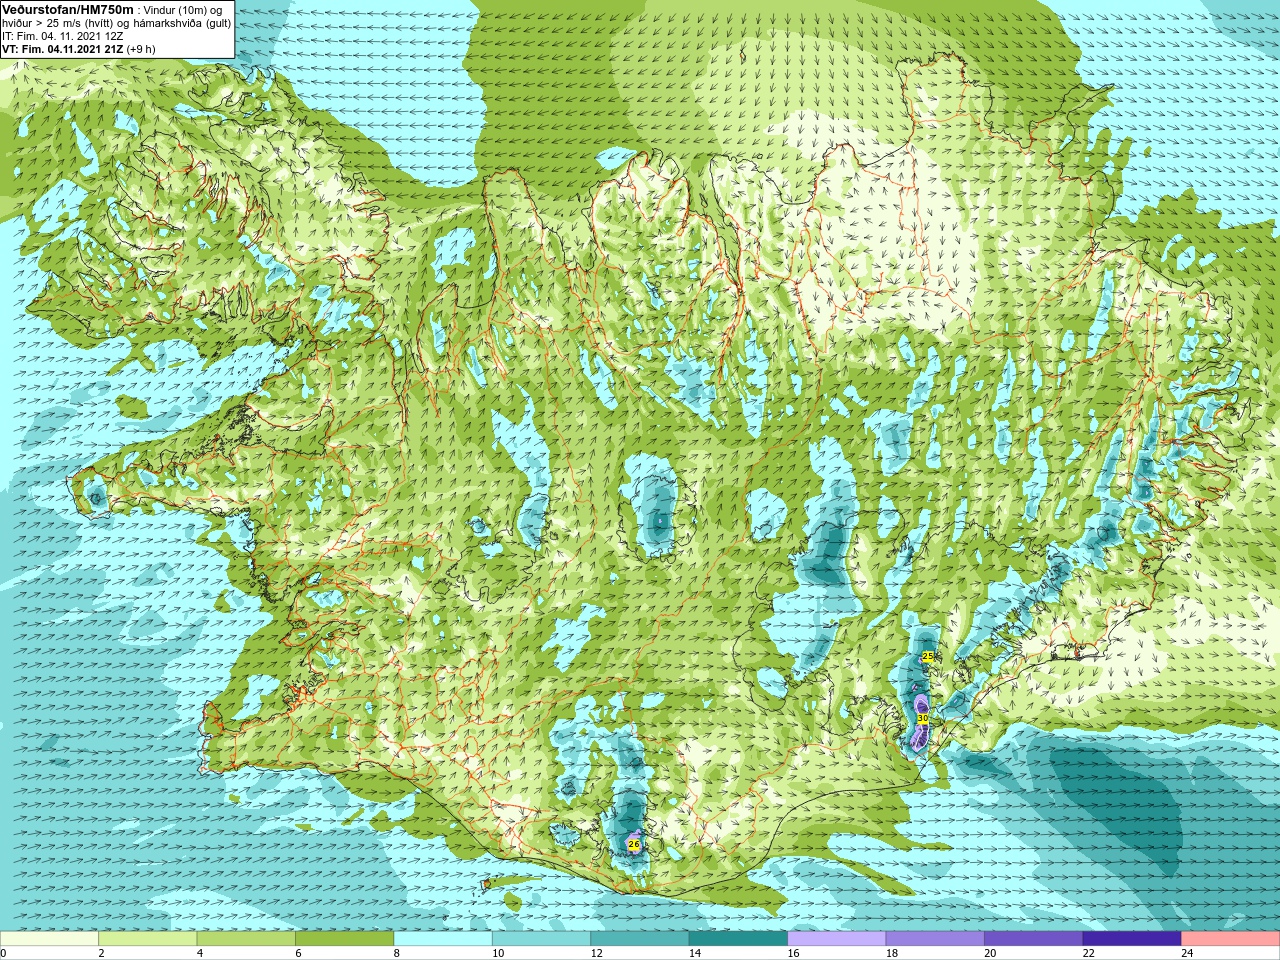Click the Veðurstofan/HM750m title text
Image resolution: width=1280 pixels, height=960 pixels.
[x=68, y=9]
